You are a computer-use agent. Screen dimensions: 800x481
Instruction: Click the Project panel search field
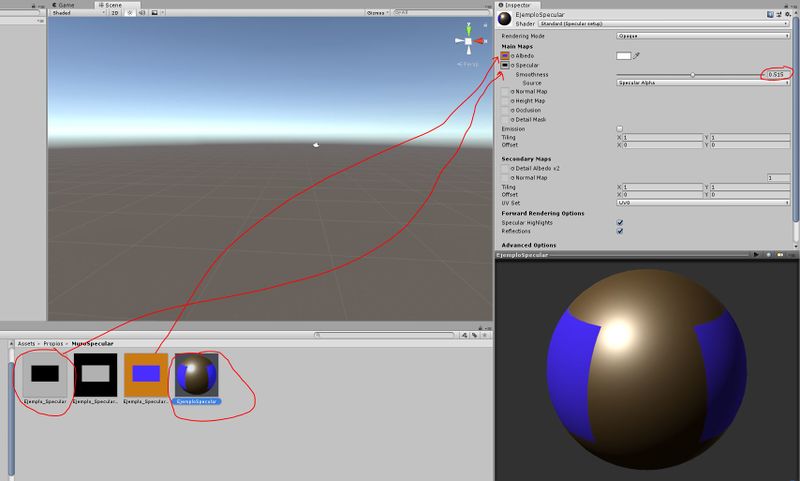pos(384,335)
